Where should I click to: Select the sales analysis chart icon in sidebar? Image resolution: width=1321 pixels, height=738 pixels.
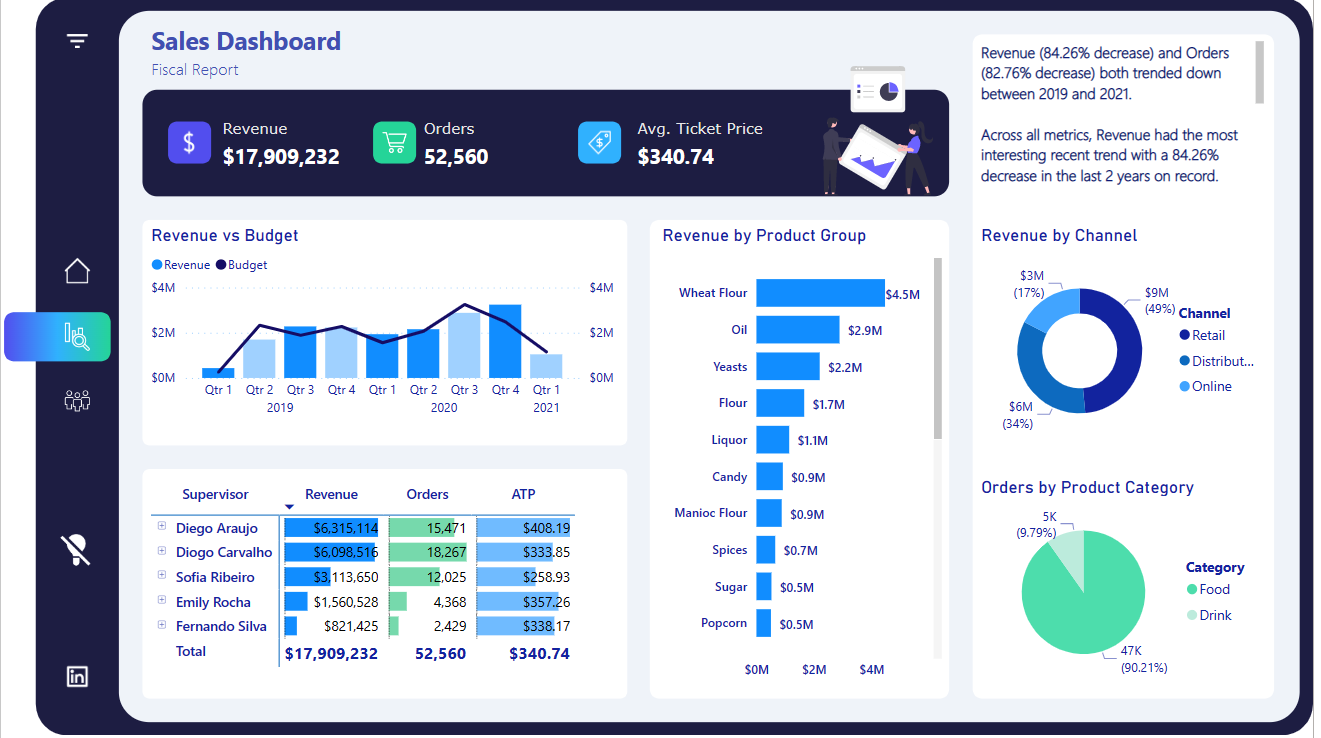click(77, 336)
